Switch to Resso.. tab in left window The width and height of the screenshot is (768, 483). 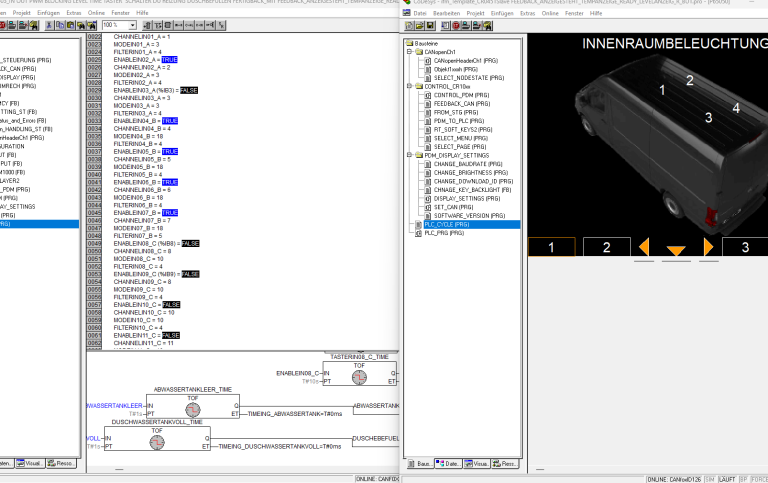tap(61, 463)
